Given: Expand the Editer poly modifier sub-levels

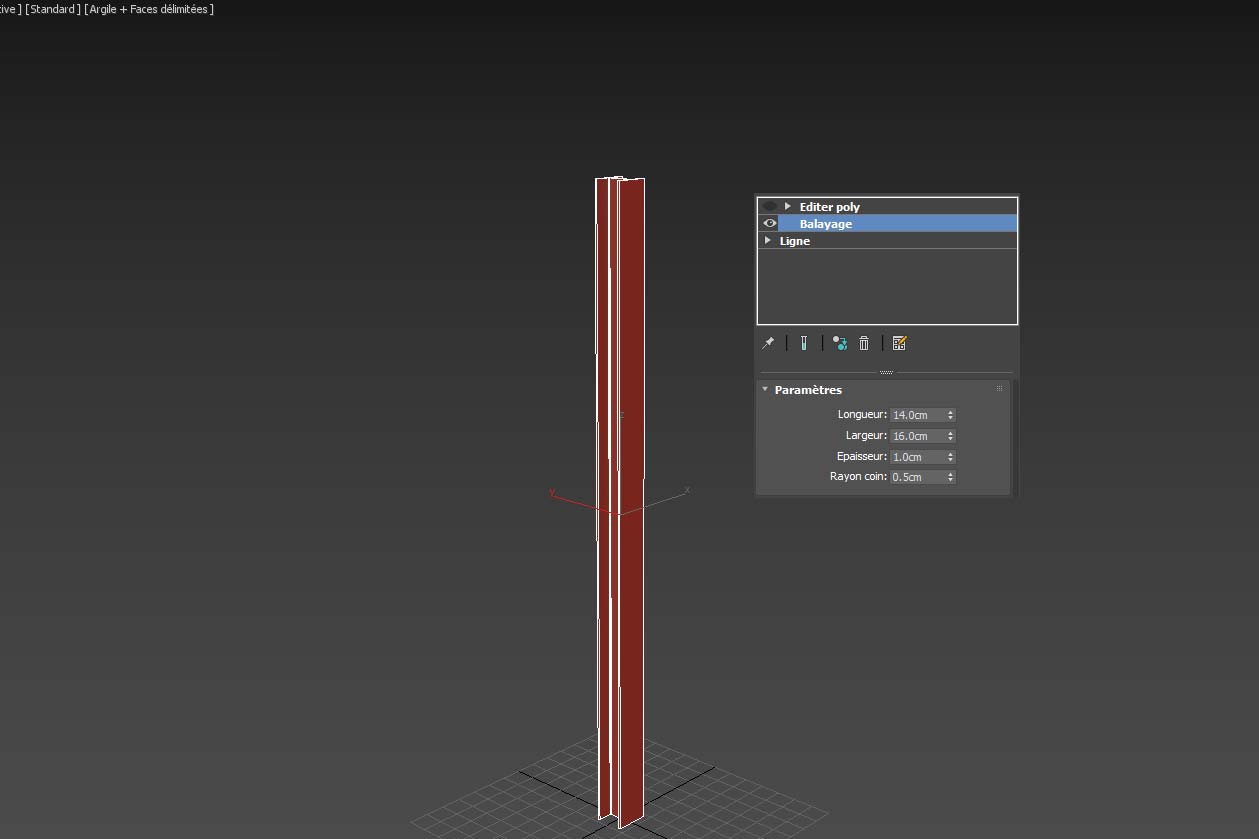Looking at the screenshot, I should click(x=788, y=206).
